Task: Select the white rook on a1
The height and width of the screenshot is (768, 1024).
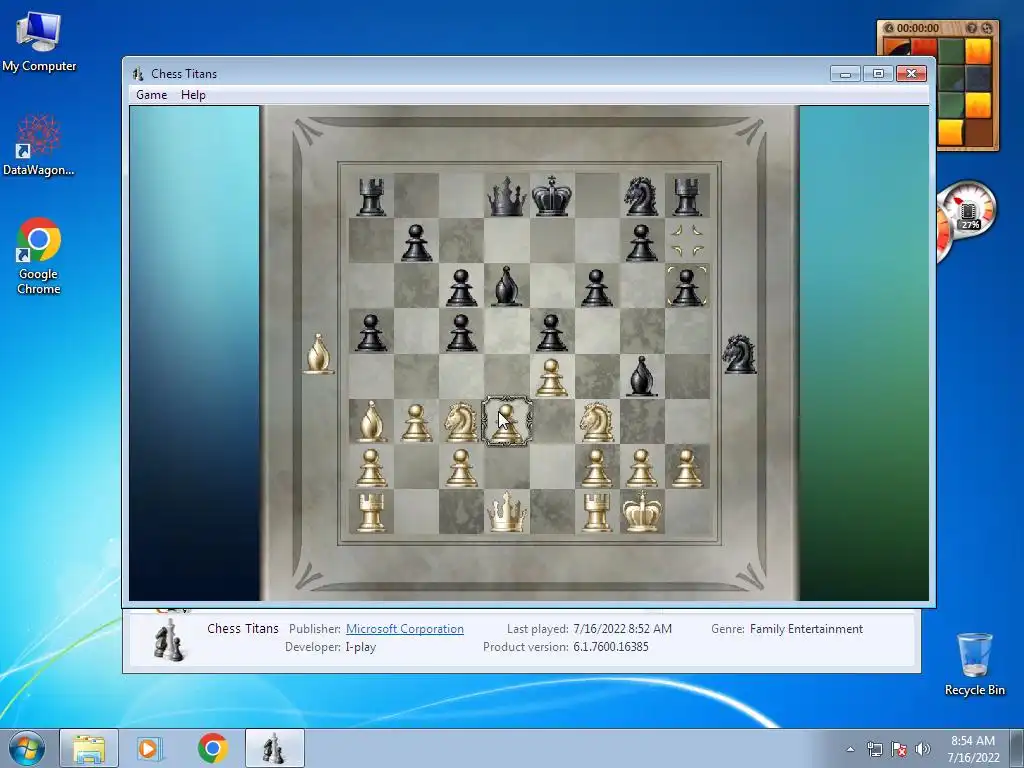Action: 371,513
